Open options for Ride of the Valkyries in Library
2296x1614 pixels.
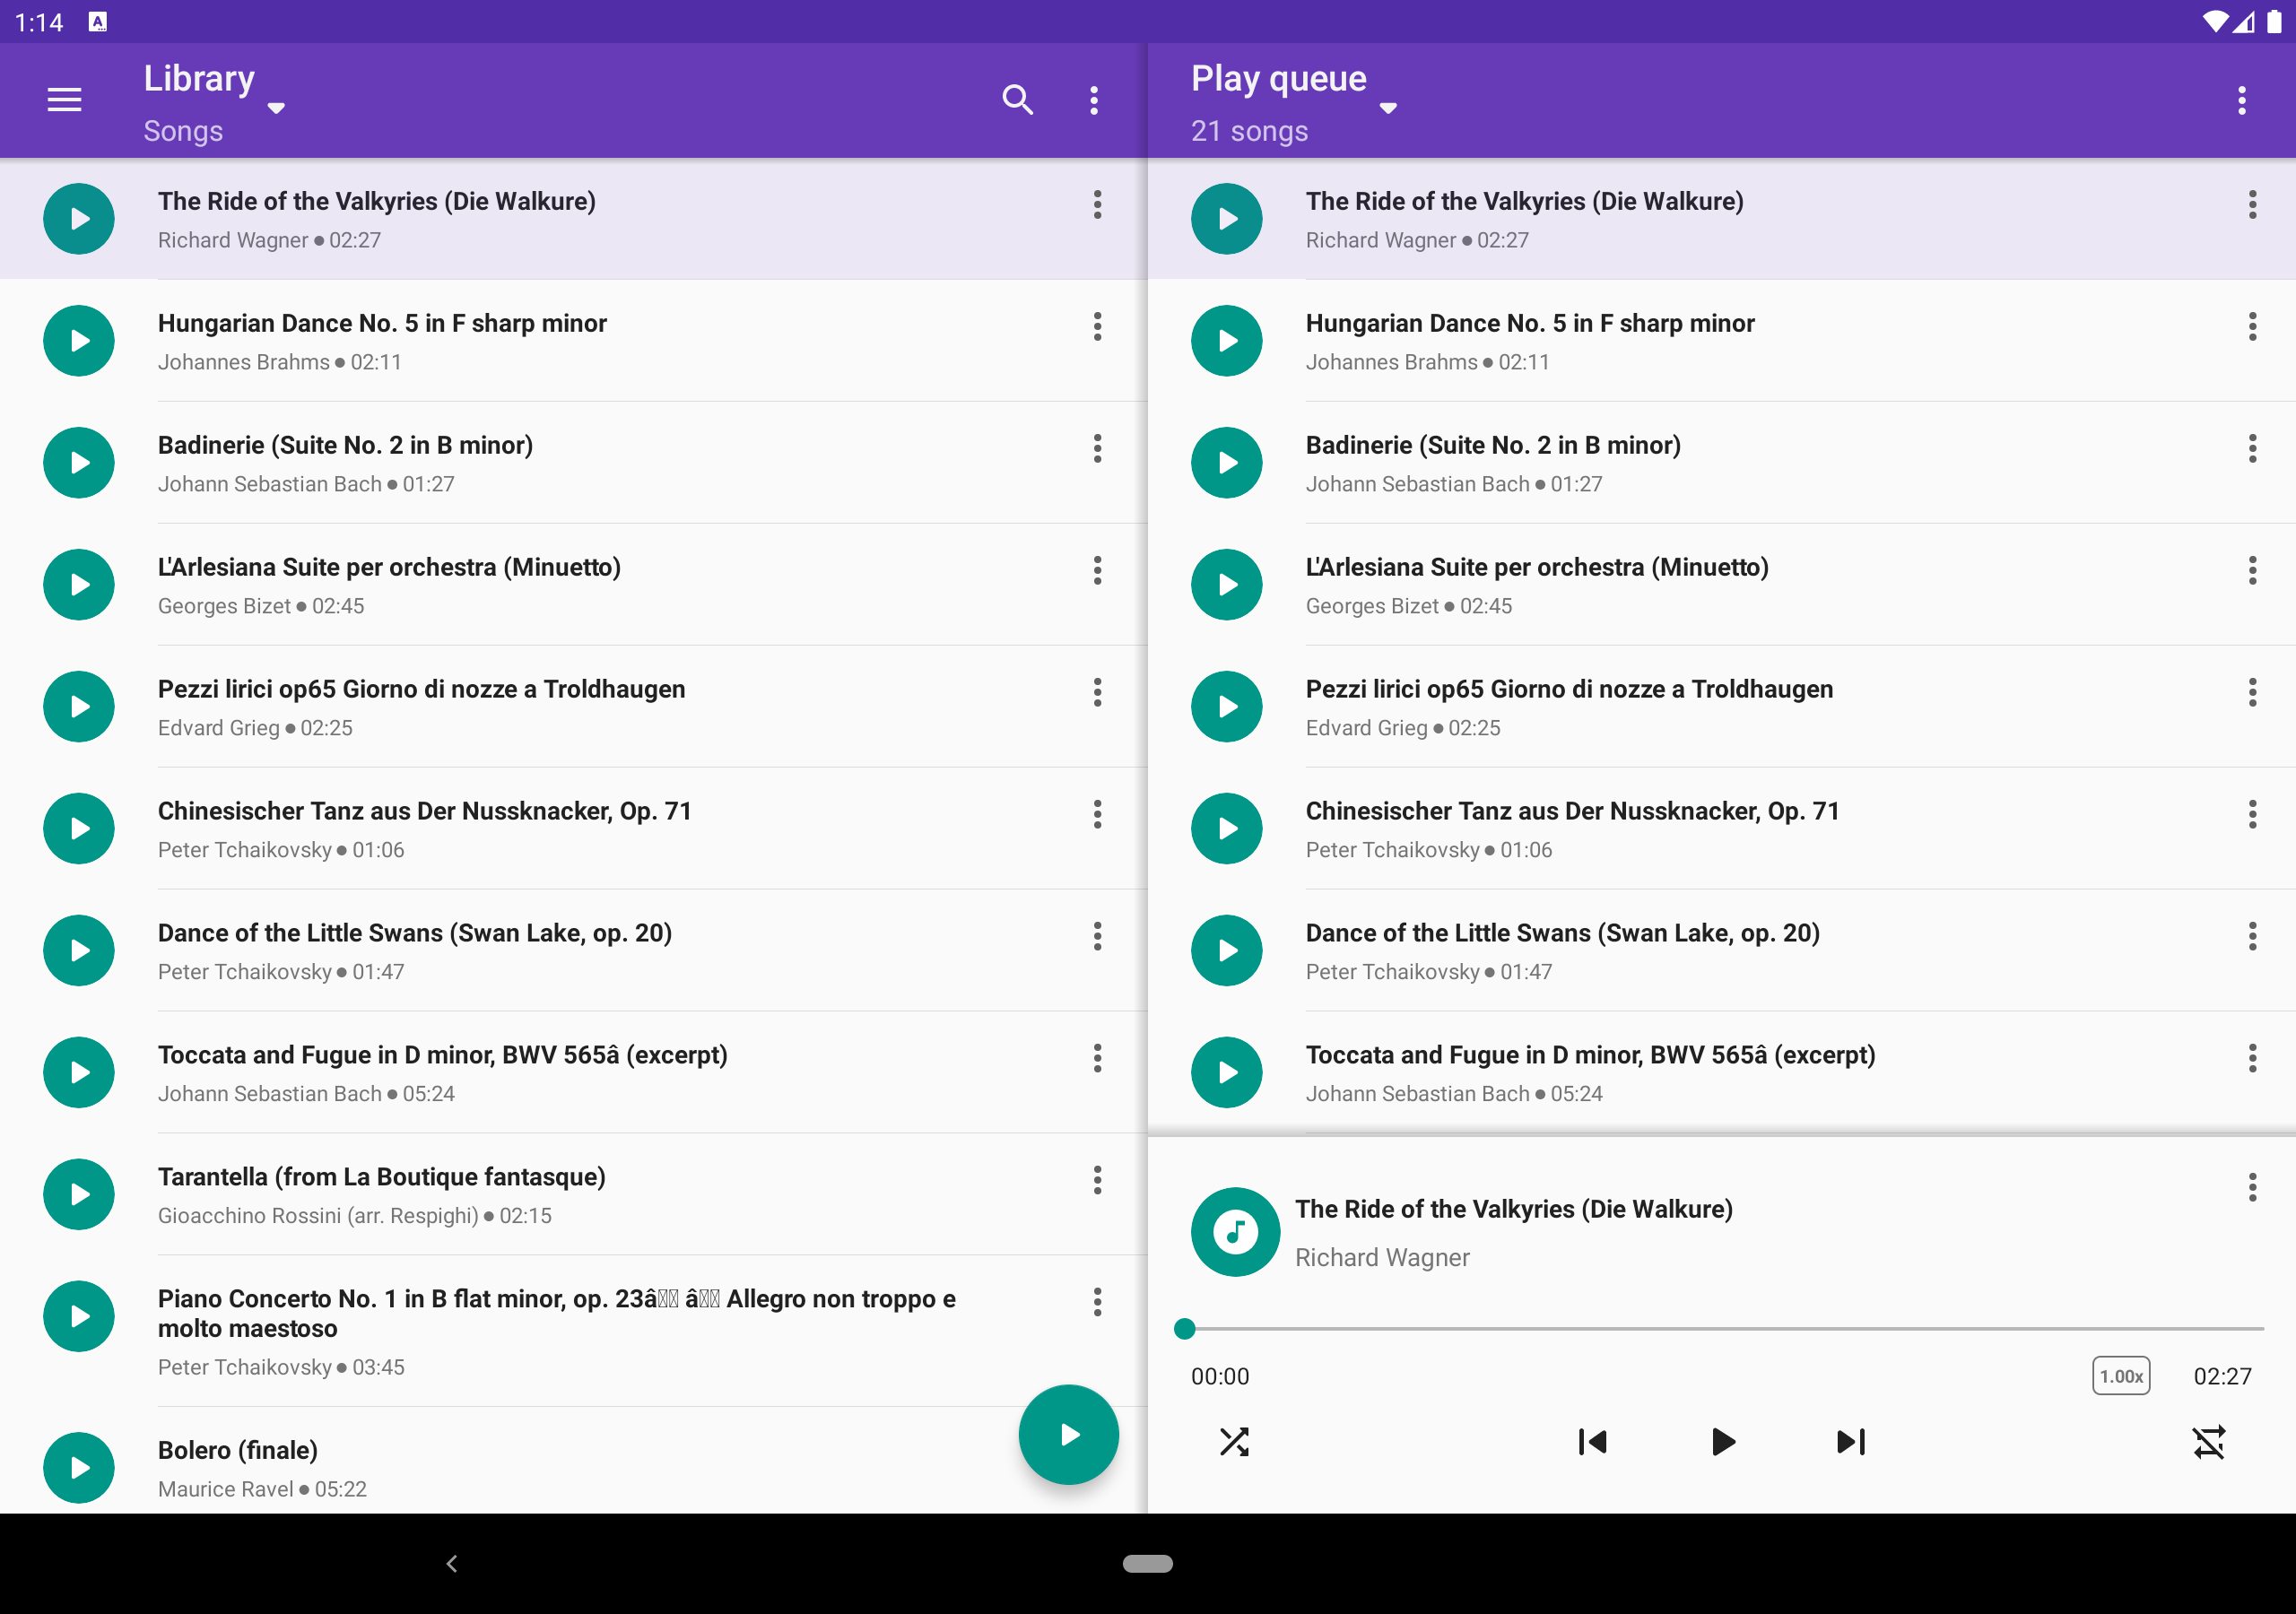pos(1097,205)
